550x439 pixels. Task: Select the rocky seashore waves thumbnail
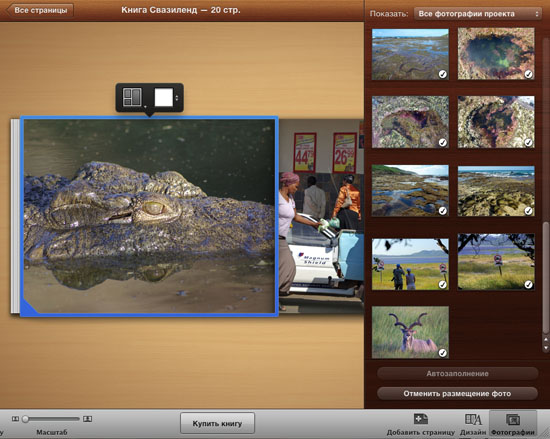point(496,191)
